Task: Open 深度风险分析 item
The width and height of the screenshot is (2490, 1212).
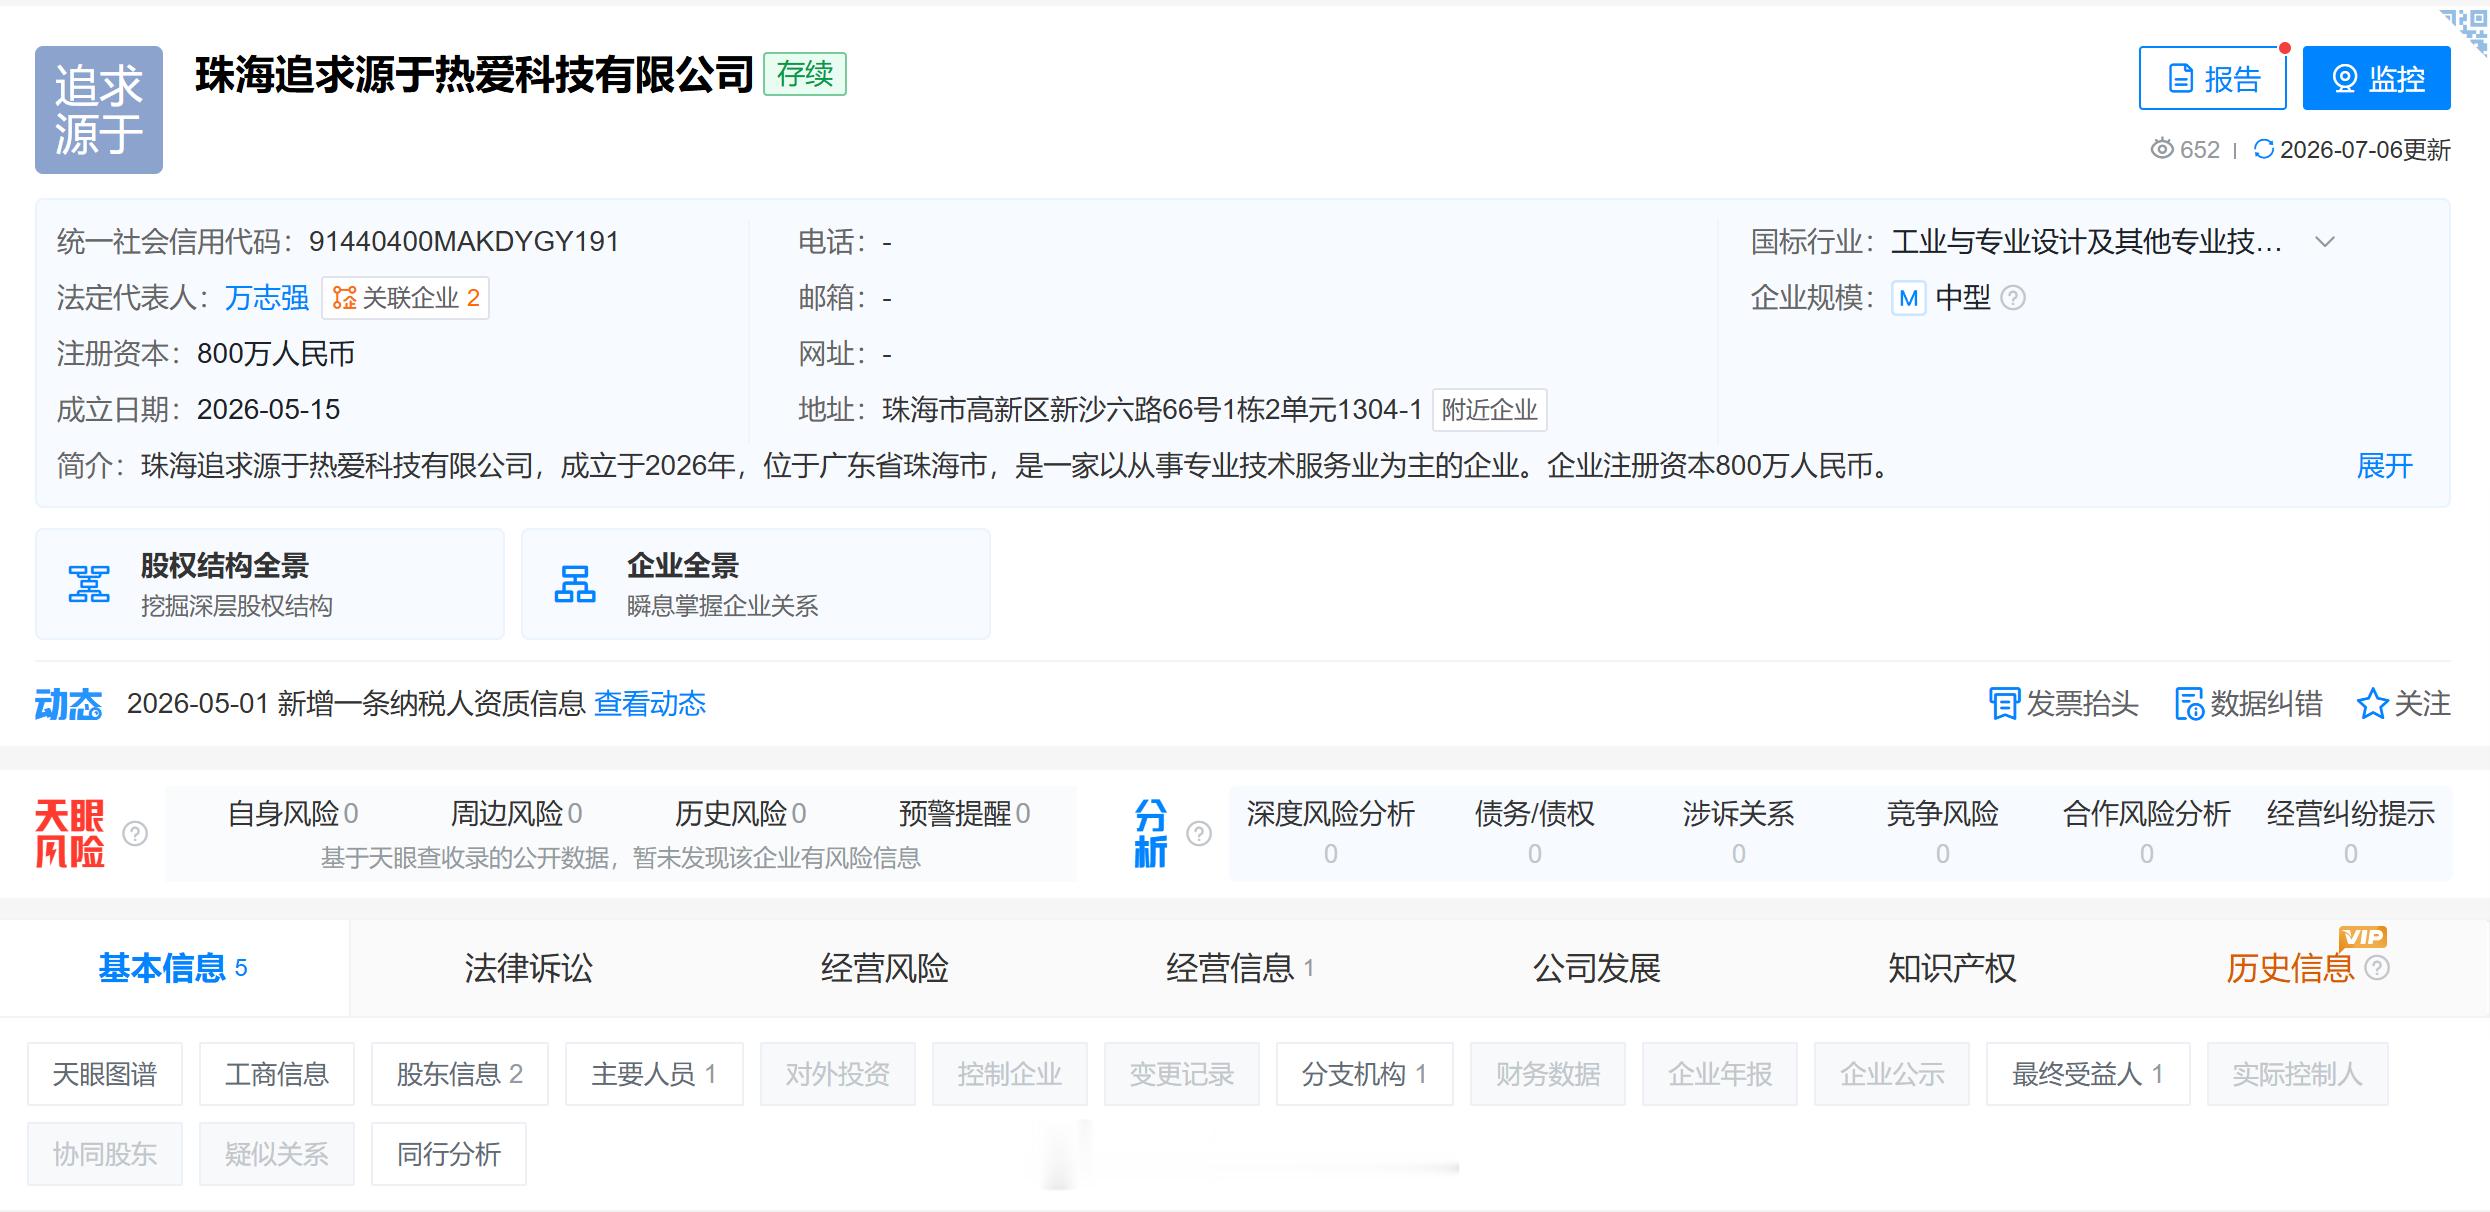Action: 1330,832
